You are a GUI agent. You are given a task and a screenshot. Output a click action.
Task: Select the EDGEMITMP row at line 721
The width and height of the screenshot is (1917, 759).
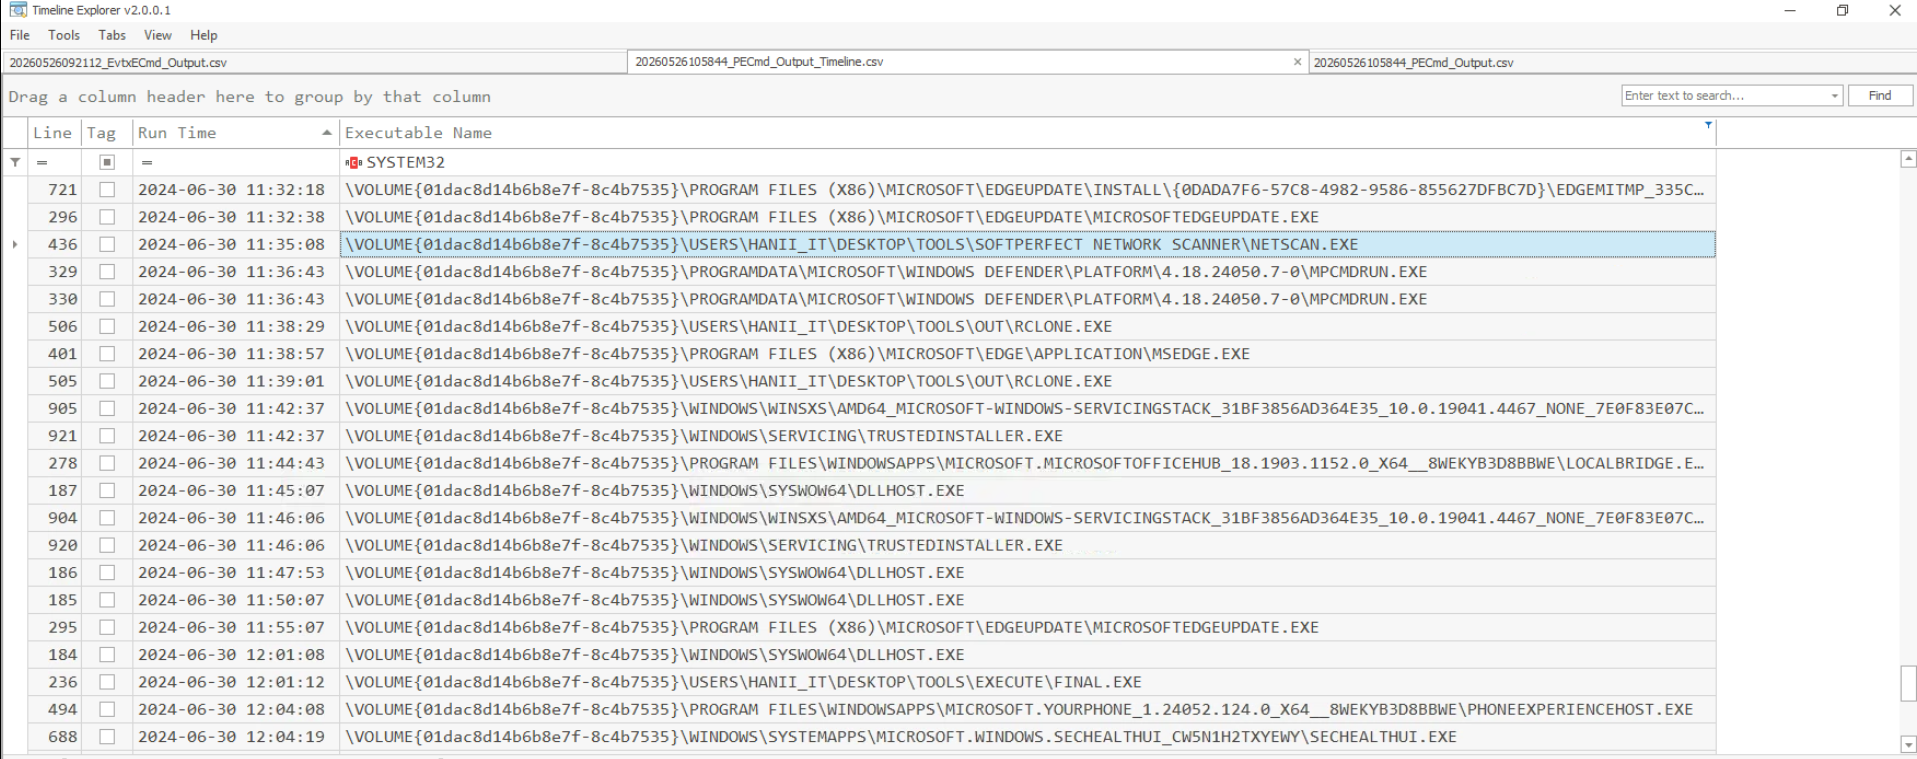tap(1028, 189)
